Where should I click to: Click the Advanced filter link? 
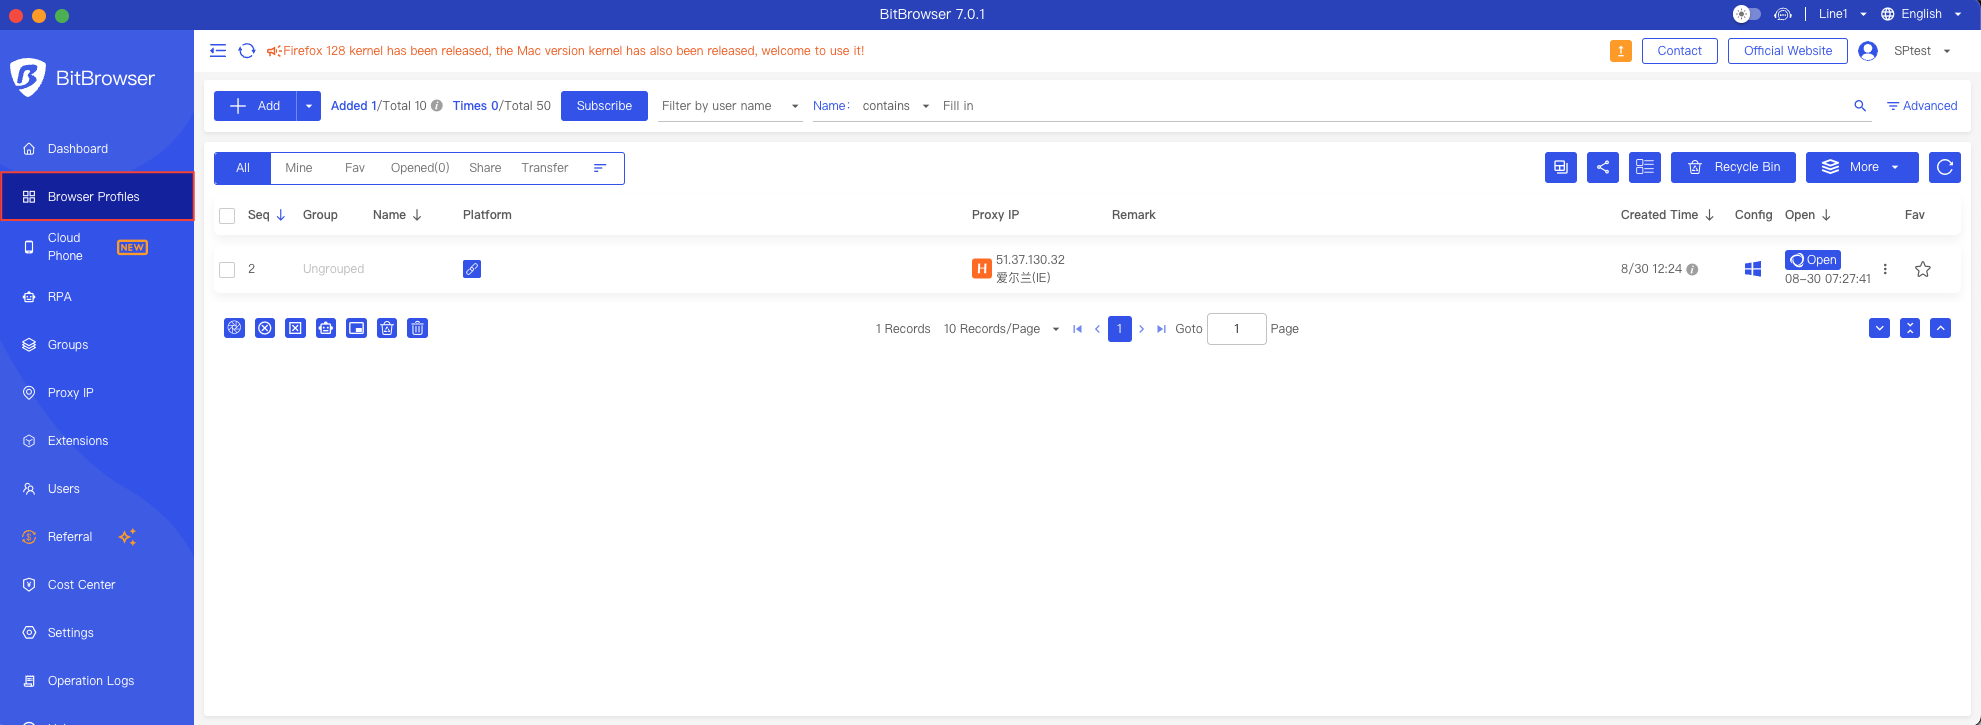click(x=1922, y=106)
